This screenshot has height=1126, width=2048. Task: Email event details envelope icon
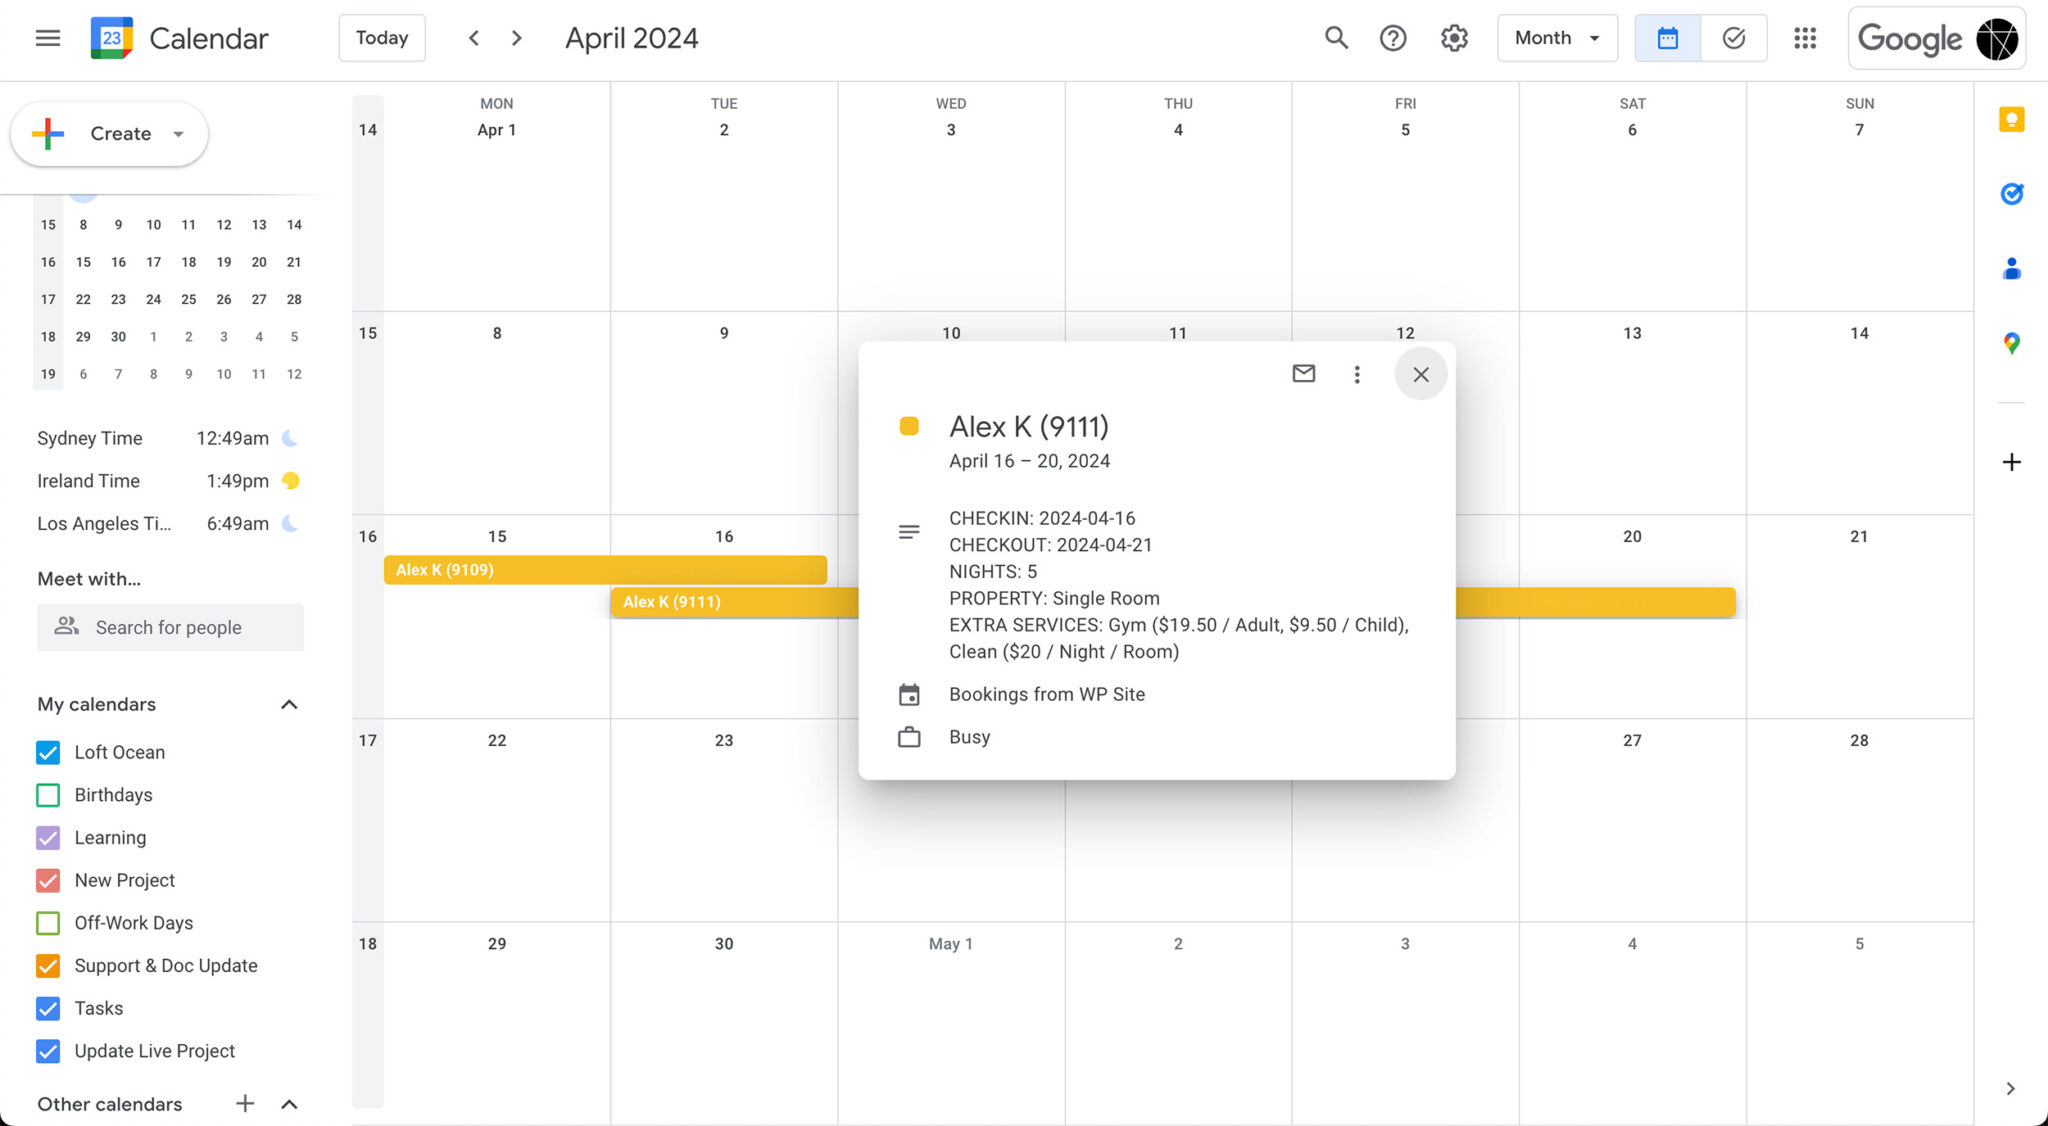tap(1303, 374)
